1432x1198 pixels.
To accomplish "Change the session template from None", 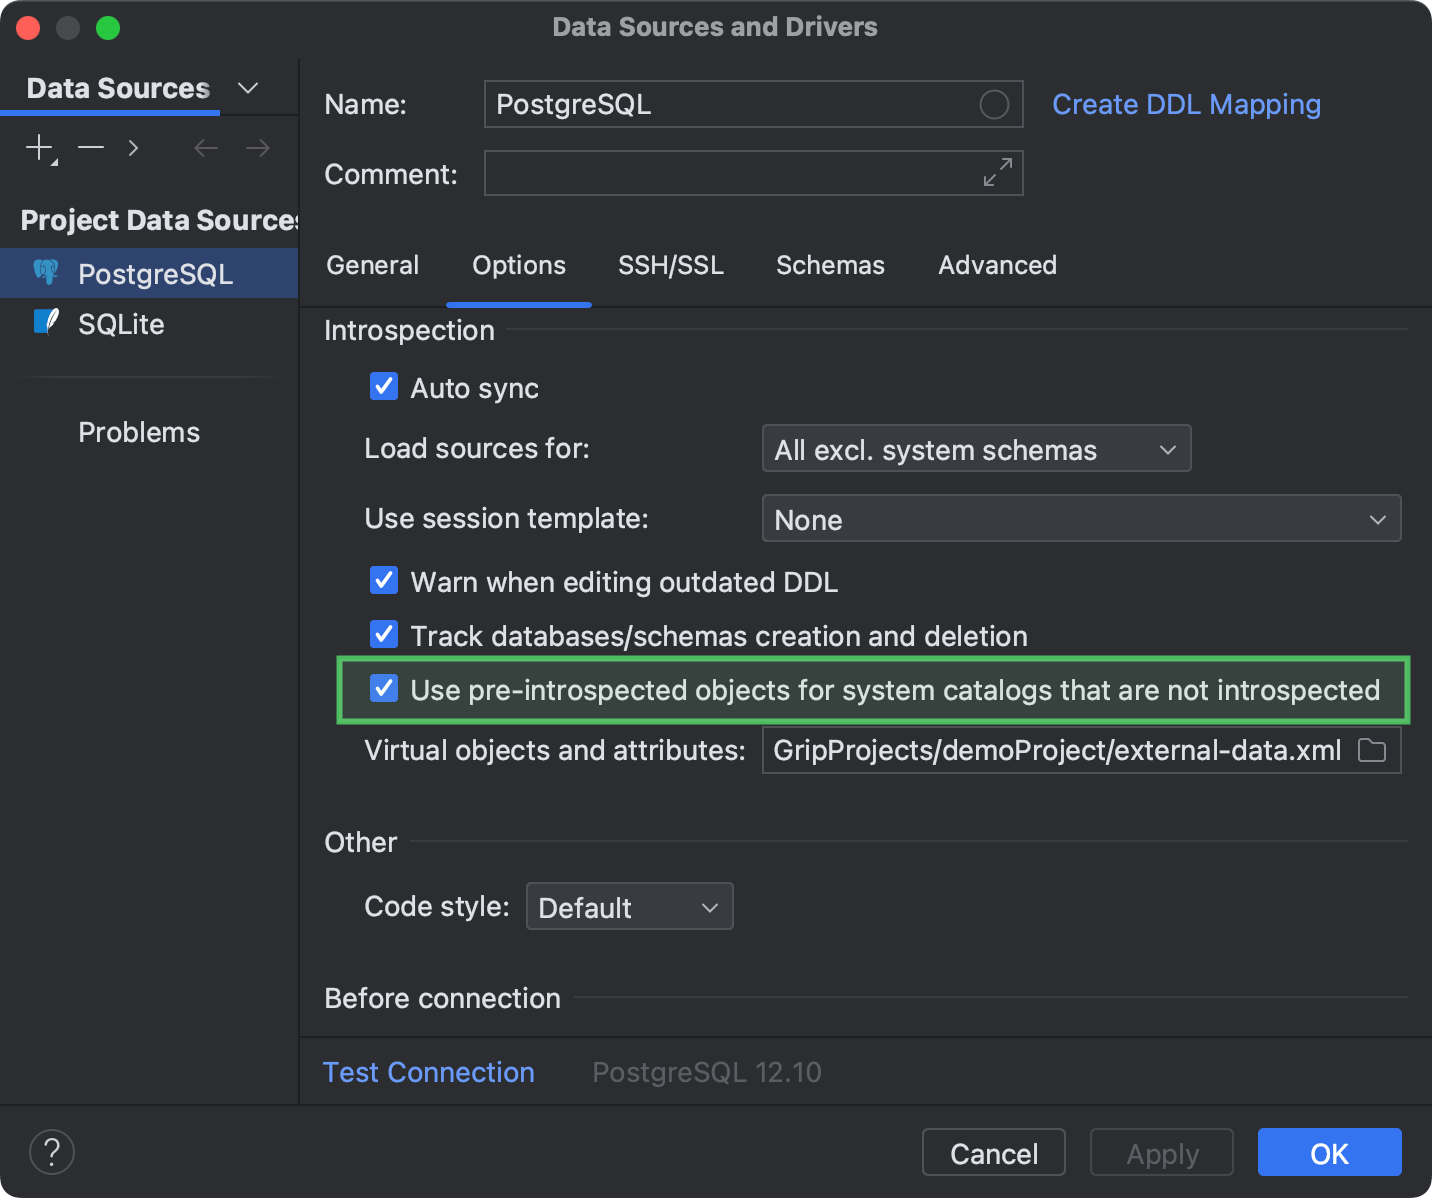I will (1081, 518).
